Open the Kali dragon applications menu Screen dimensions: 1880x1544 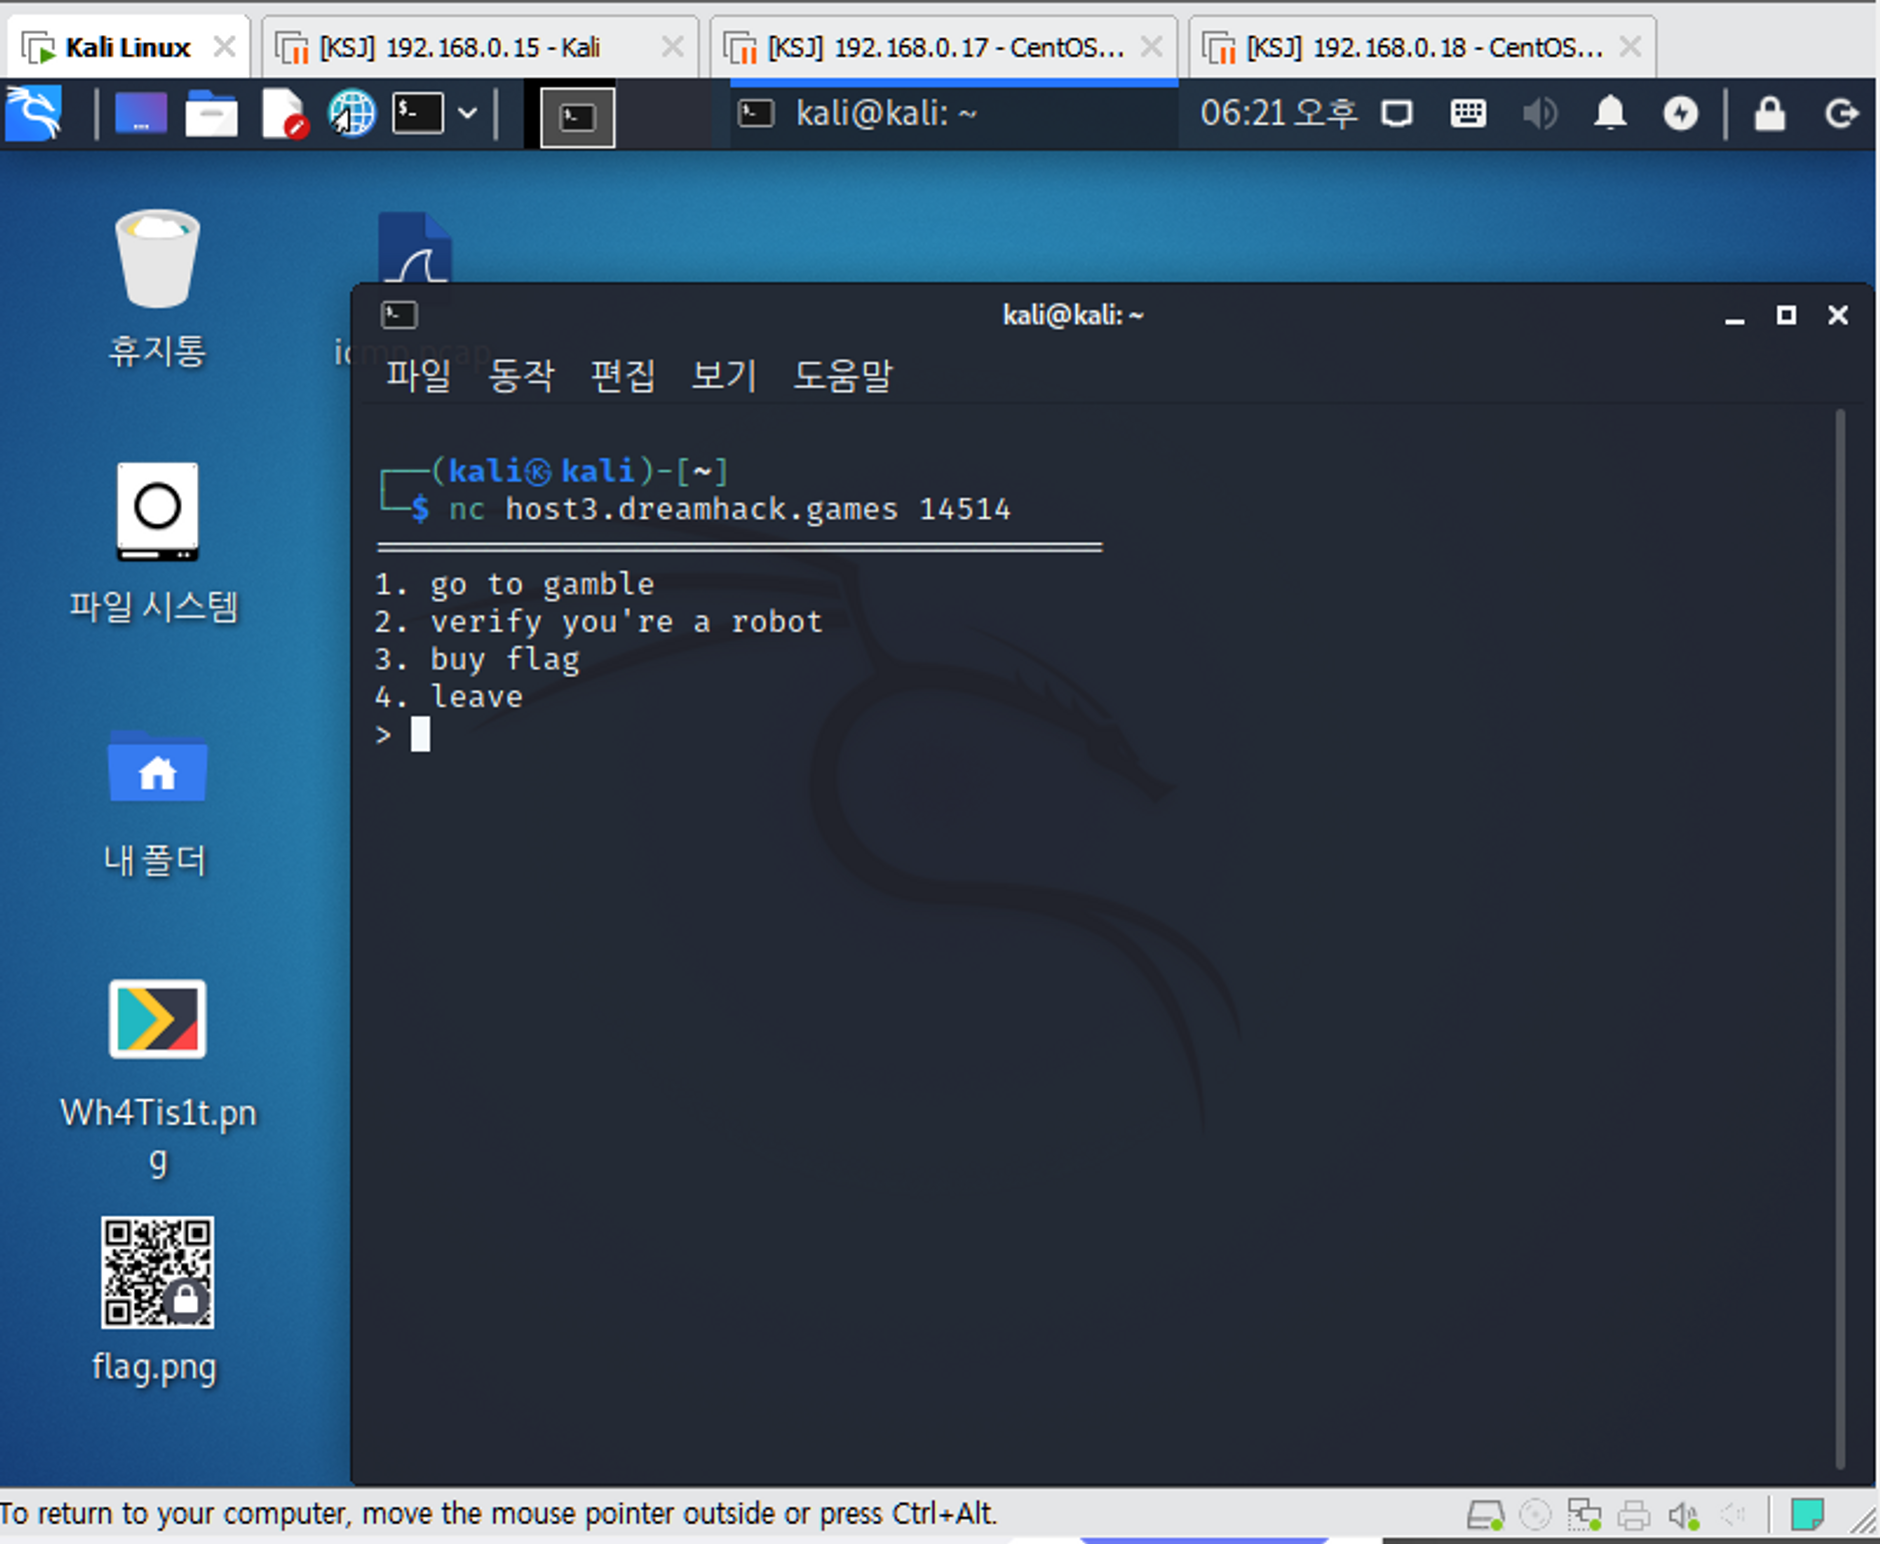point(34,114)
